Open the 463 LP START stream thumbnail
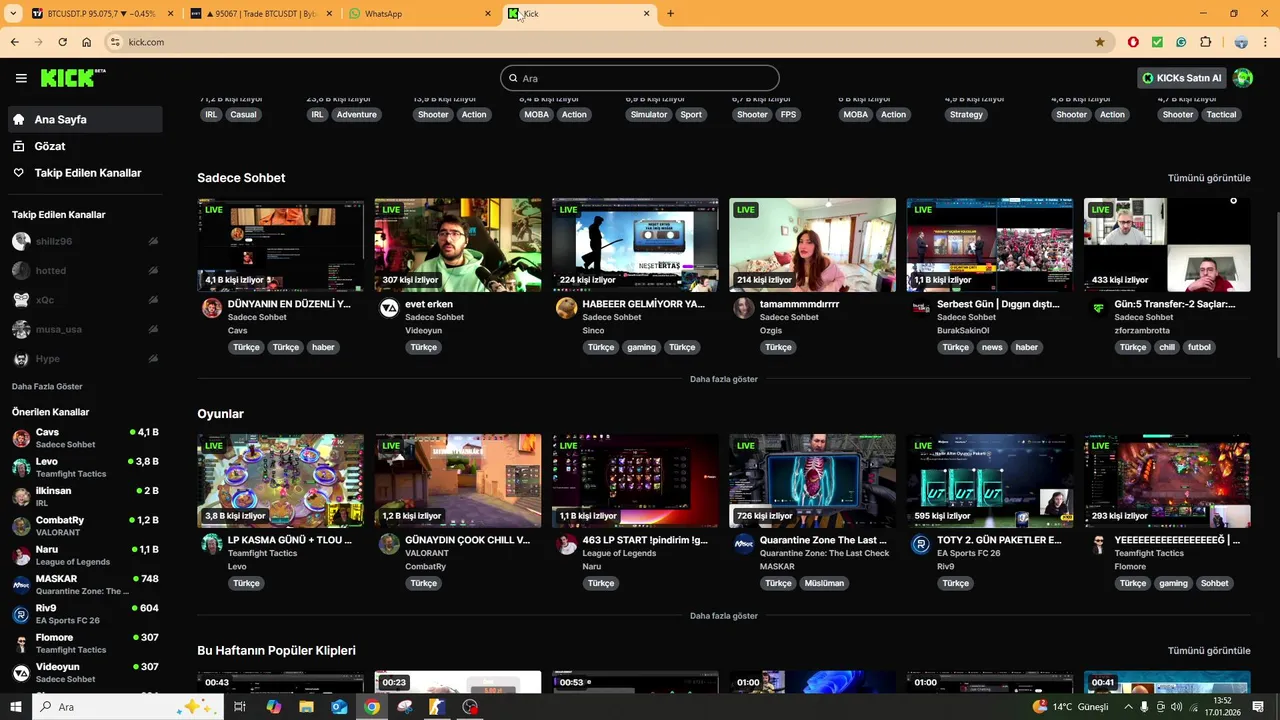The height and width of the screenshot is (720, 1280). click(x=635, y=481)
